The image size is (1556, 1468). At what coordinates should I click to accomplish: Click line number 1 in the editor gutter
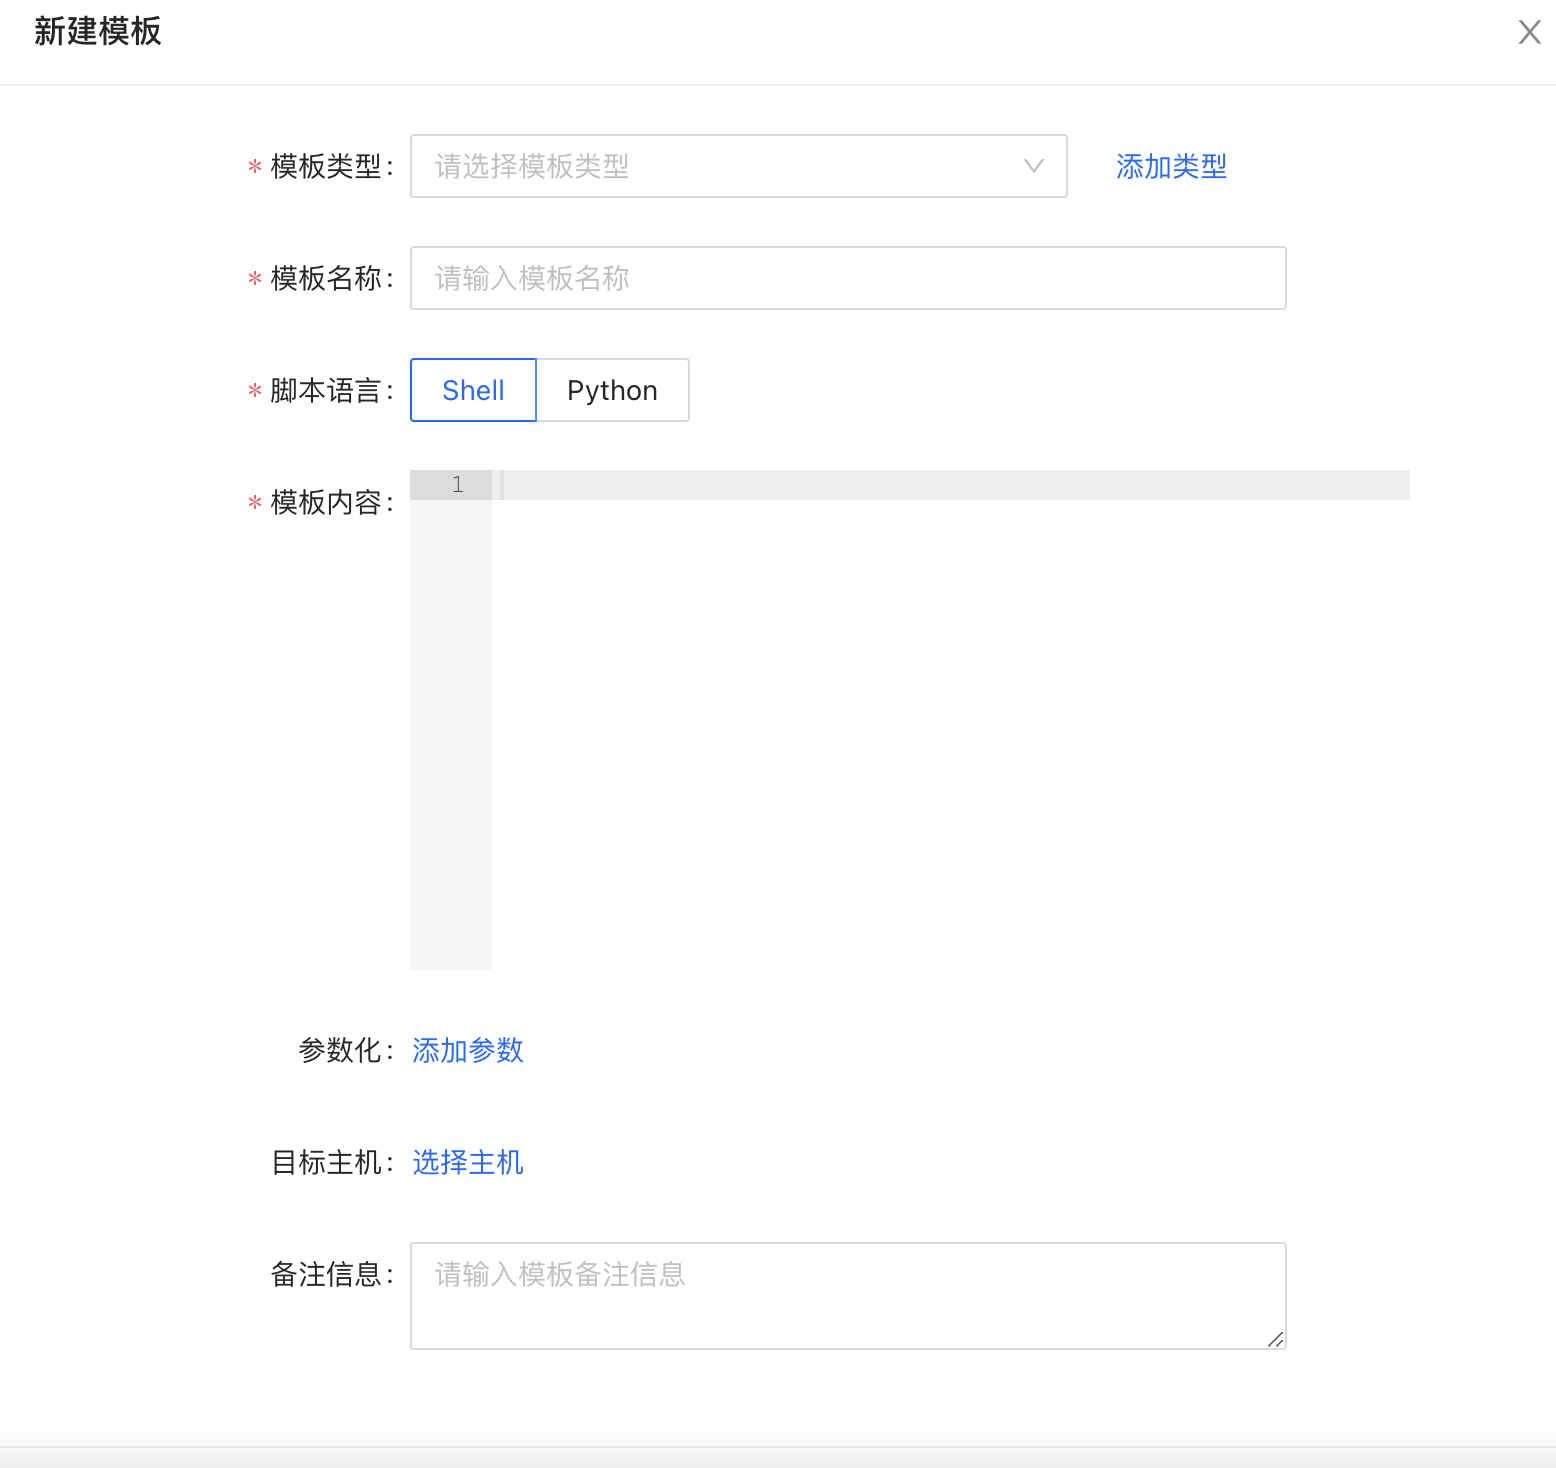tap(457, 484)
